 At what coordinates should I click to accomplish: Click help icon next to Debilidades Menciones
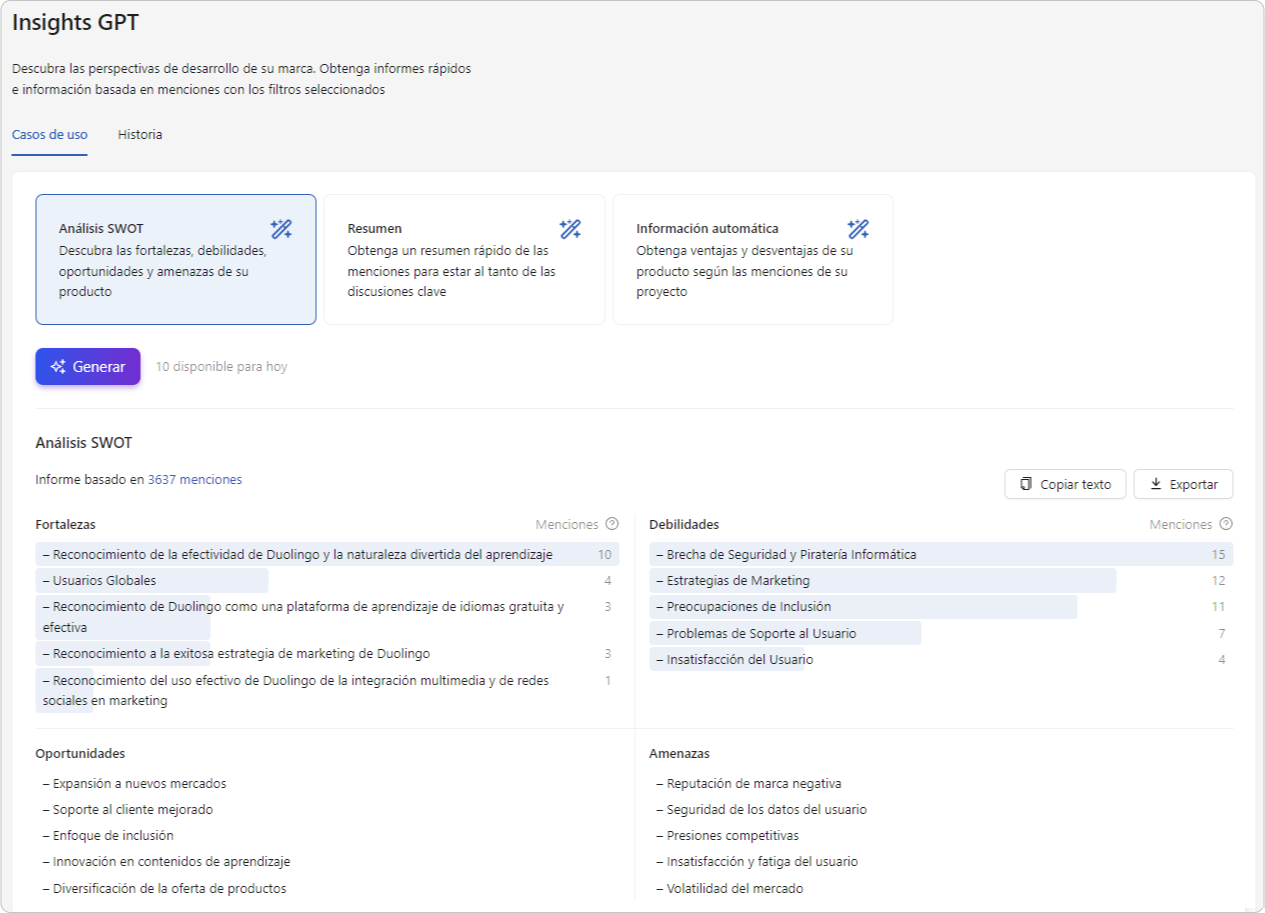tap(1226, 524)
